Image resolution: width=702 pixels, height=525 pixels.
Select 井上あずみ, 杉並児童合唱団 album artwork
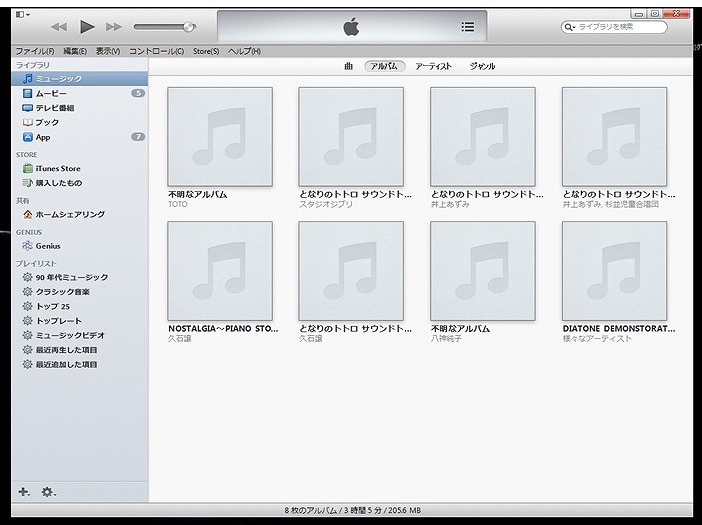tap(614, 137)
